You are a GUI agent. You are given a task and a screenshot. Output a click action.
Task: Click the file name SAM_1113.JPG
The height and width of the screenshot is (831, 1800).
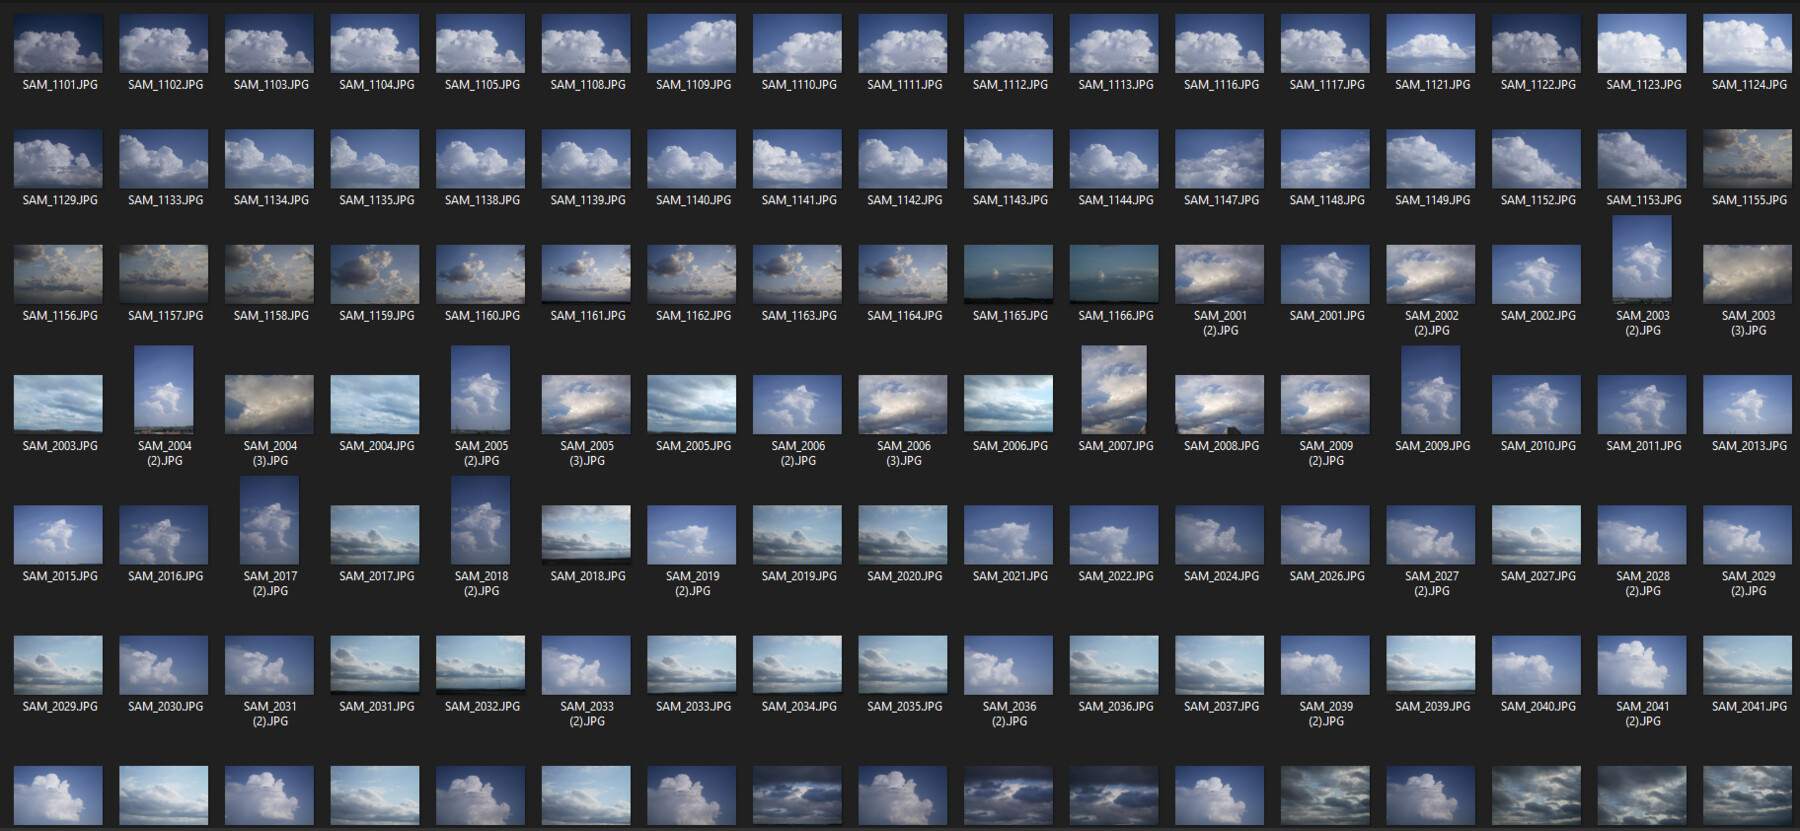click(x=1116, y=85)
